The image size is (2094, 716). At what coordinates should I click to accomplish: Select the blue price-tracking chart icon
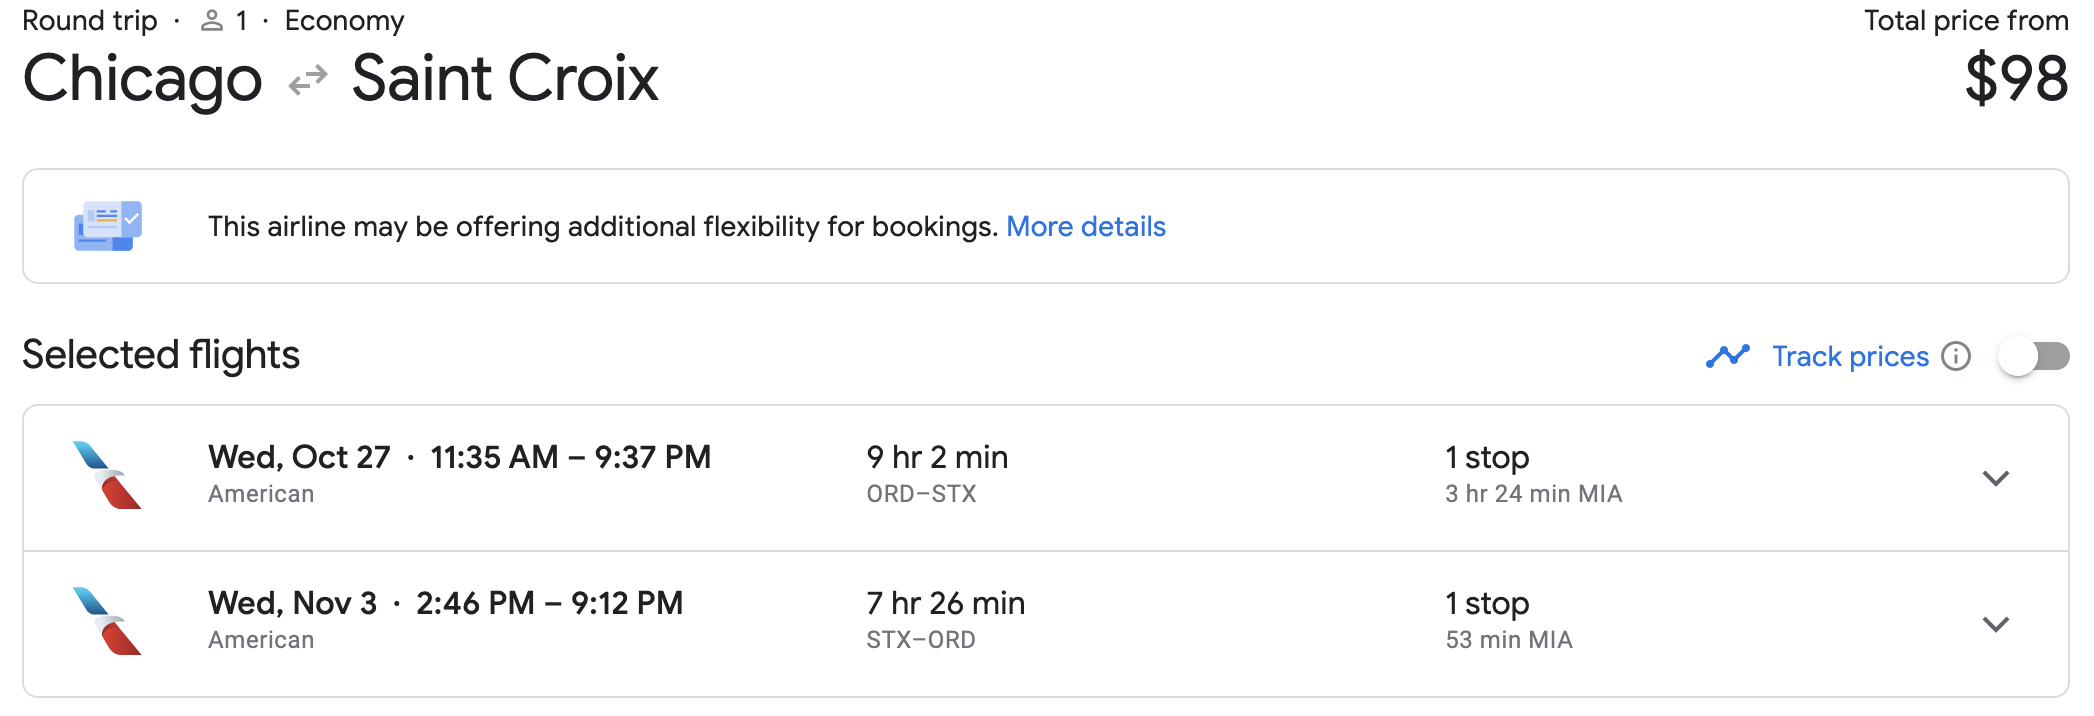point(1729,355)
